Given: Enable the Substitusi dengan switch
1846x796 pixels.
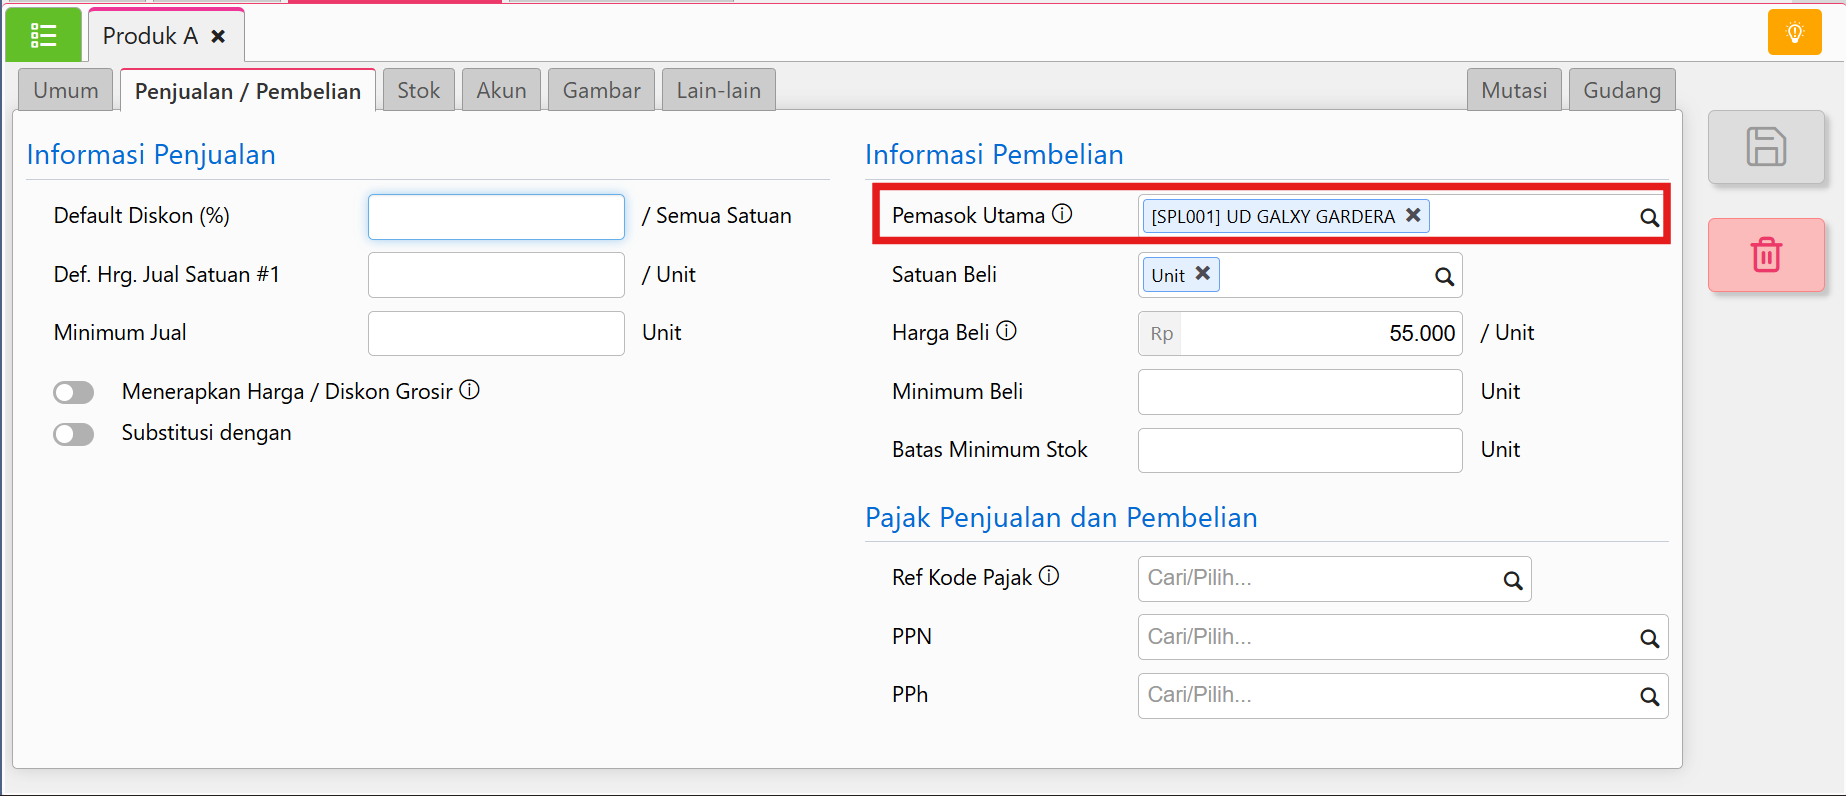Looking at the screenshot, I should coord(74,434).
